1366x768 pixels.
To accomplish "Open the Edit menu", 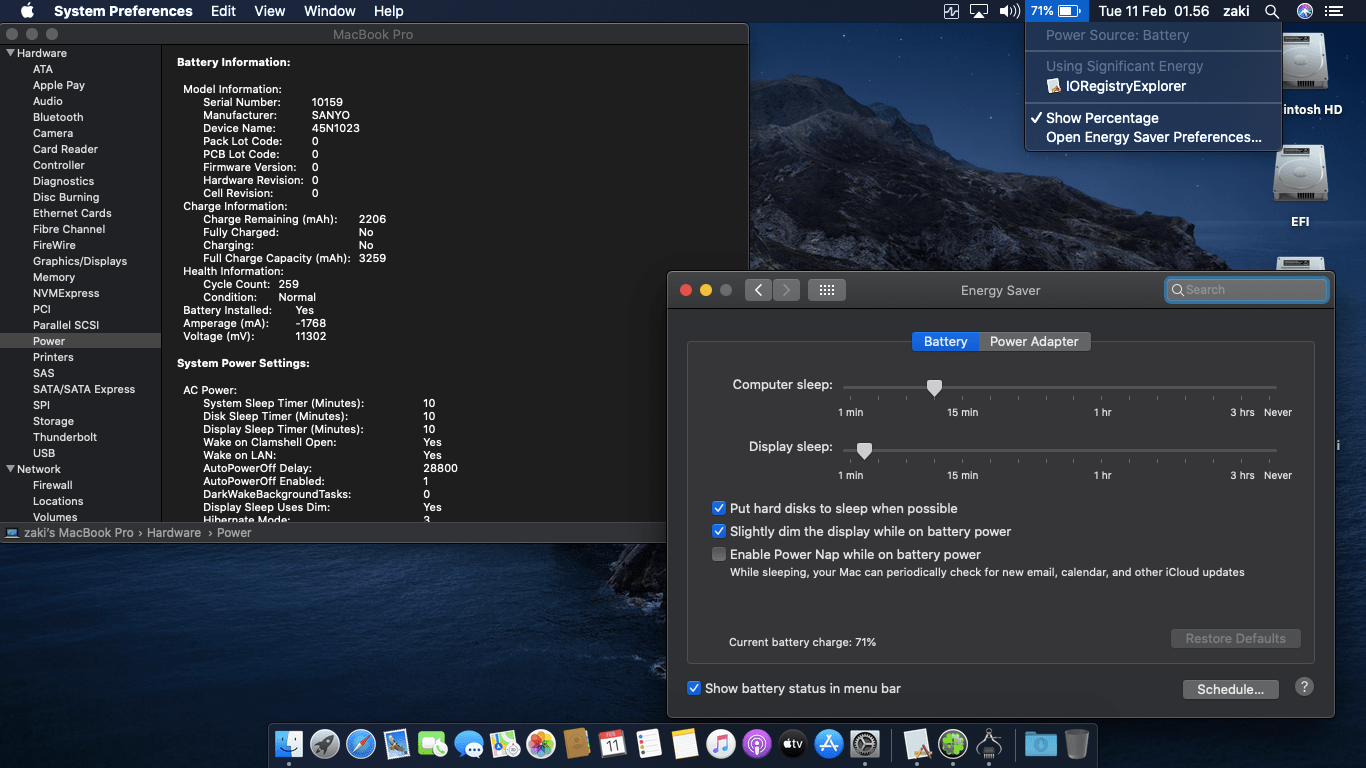I will (x=223, y=11).
